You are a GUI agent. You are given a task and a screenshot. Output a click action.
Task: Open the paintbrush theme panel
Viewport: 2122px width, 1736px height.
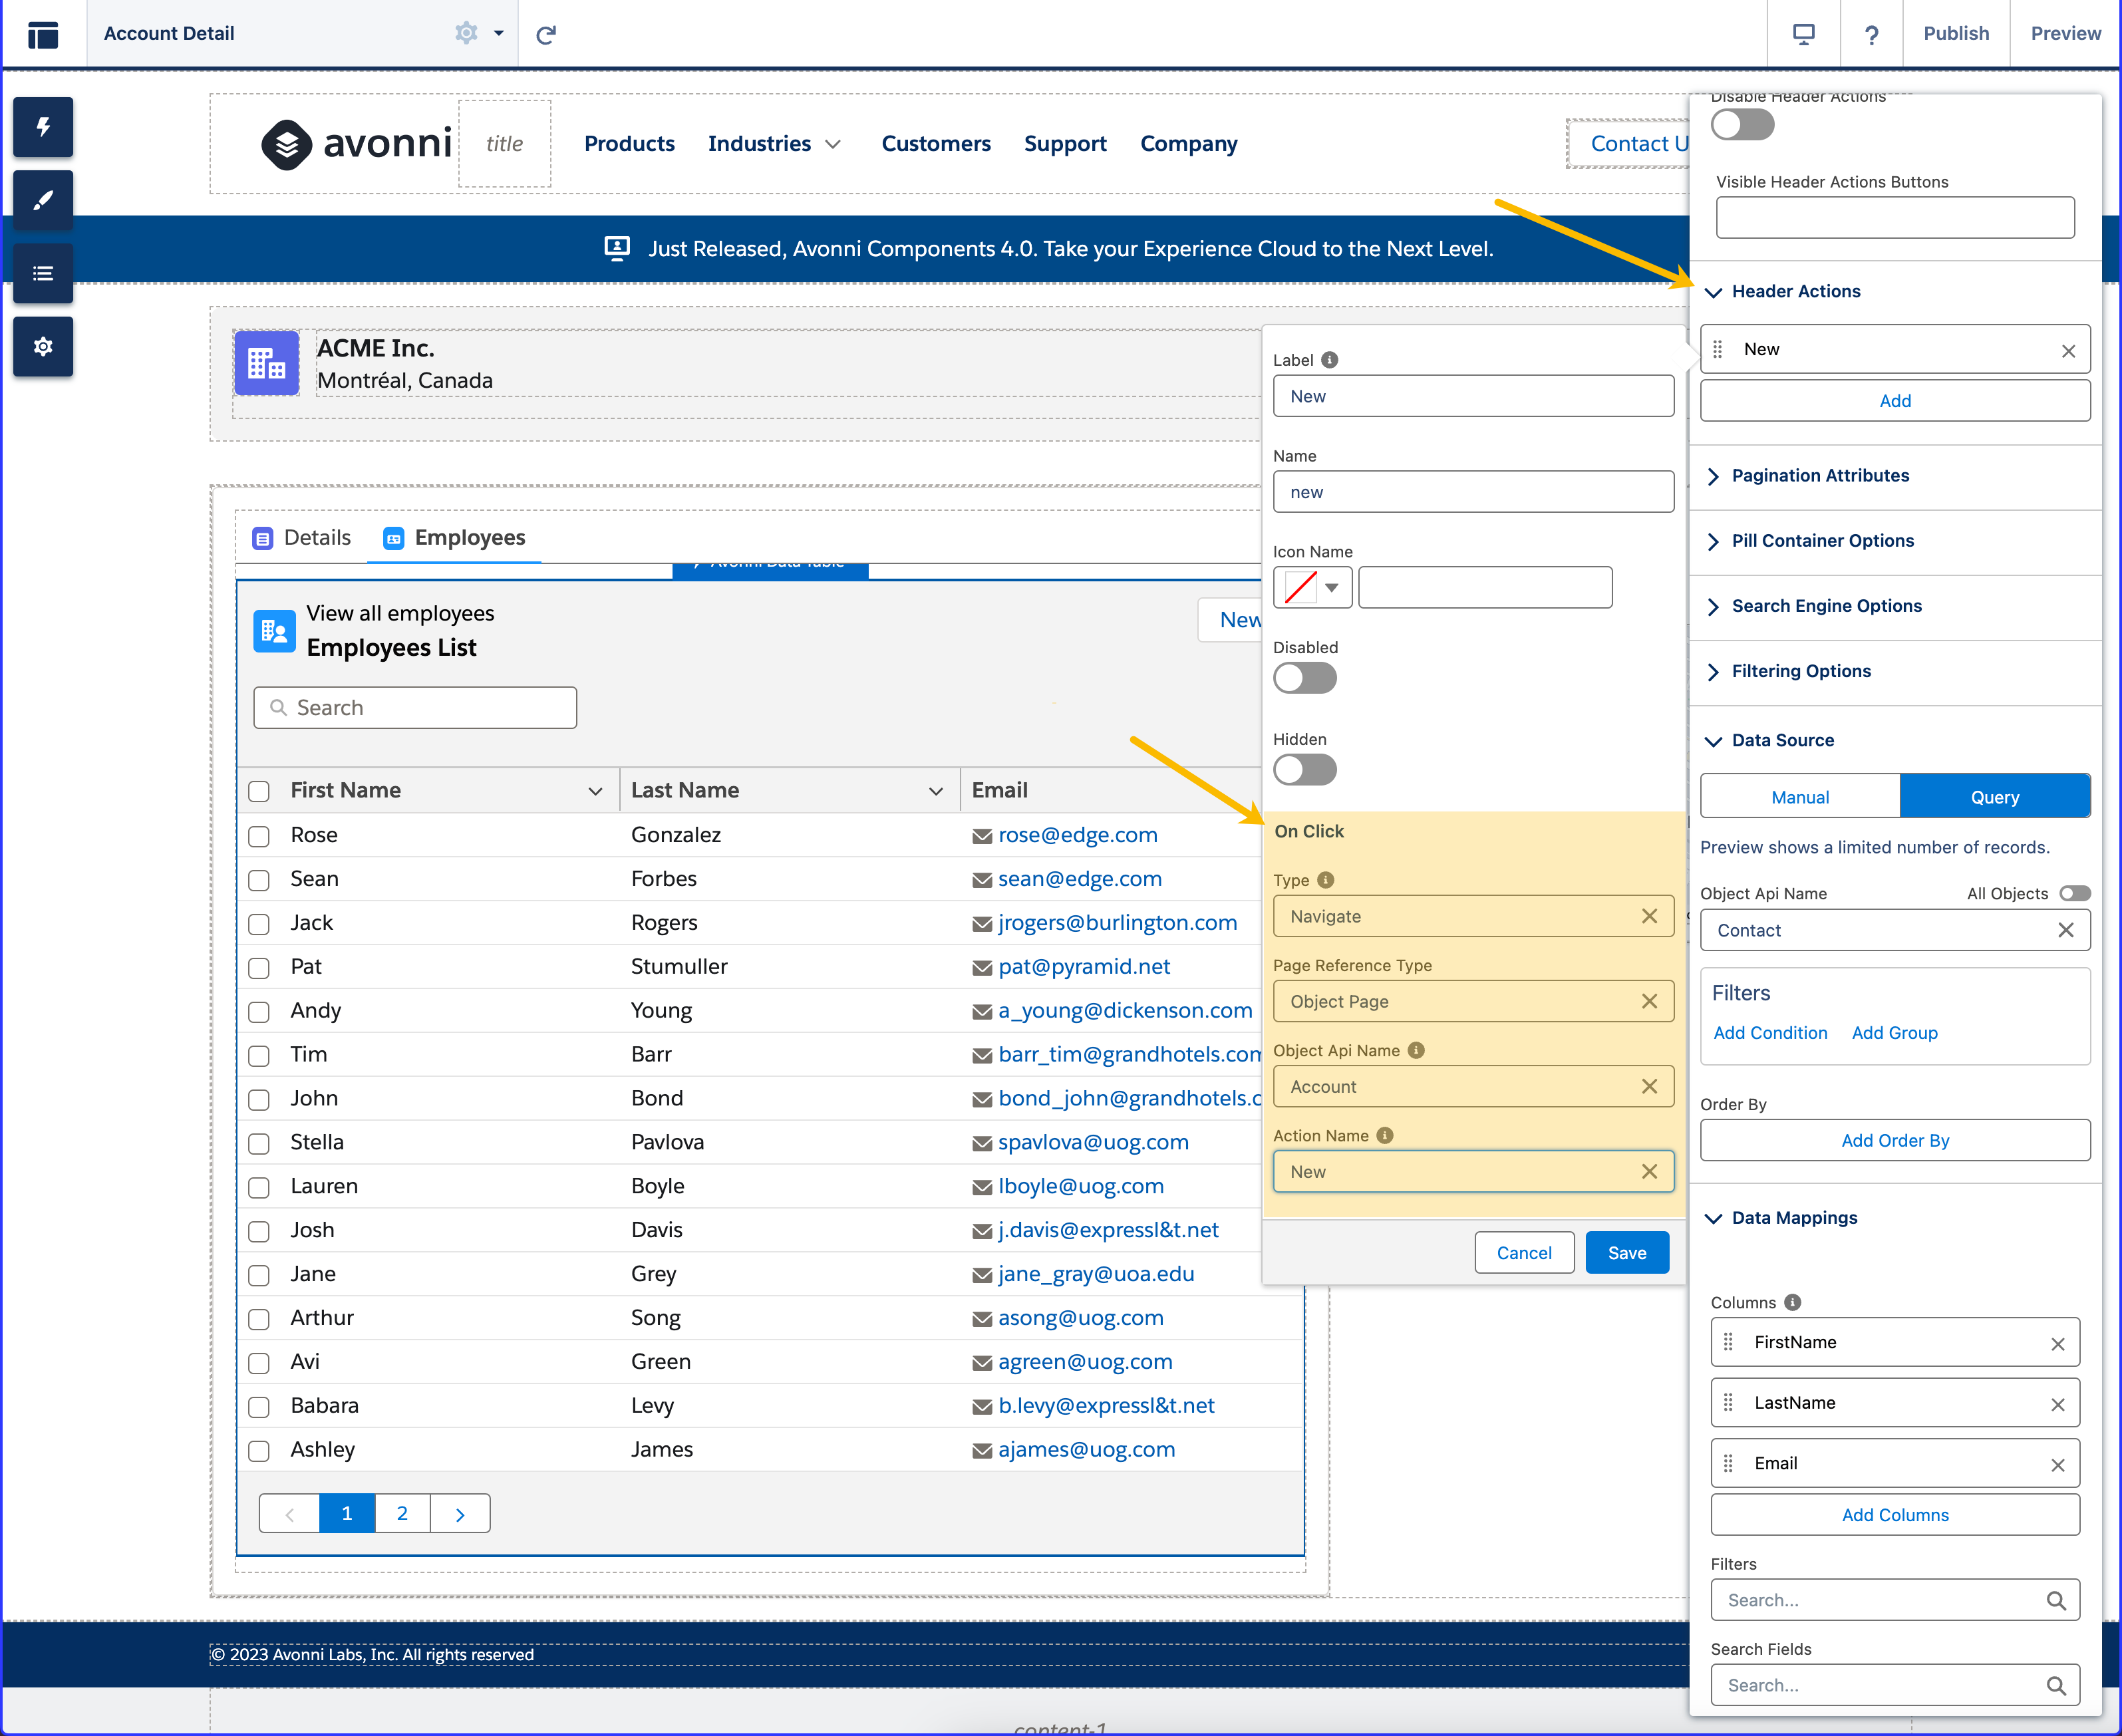43,200
